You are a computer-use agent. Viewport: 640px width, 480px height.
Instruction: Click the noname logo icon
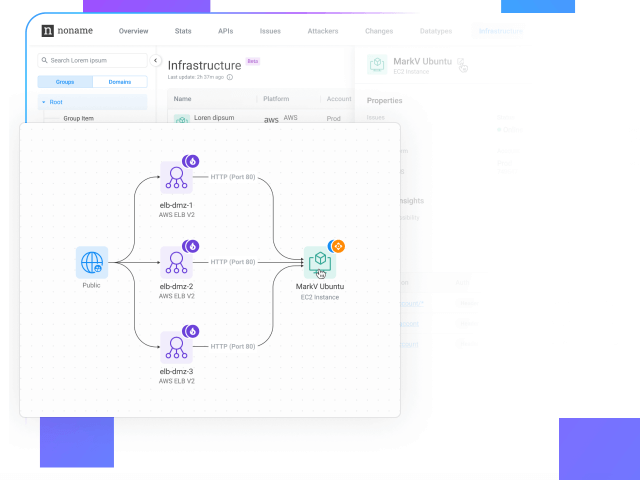47,31
